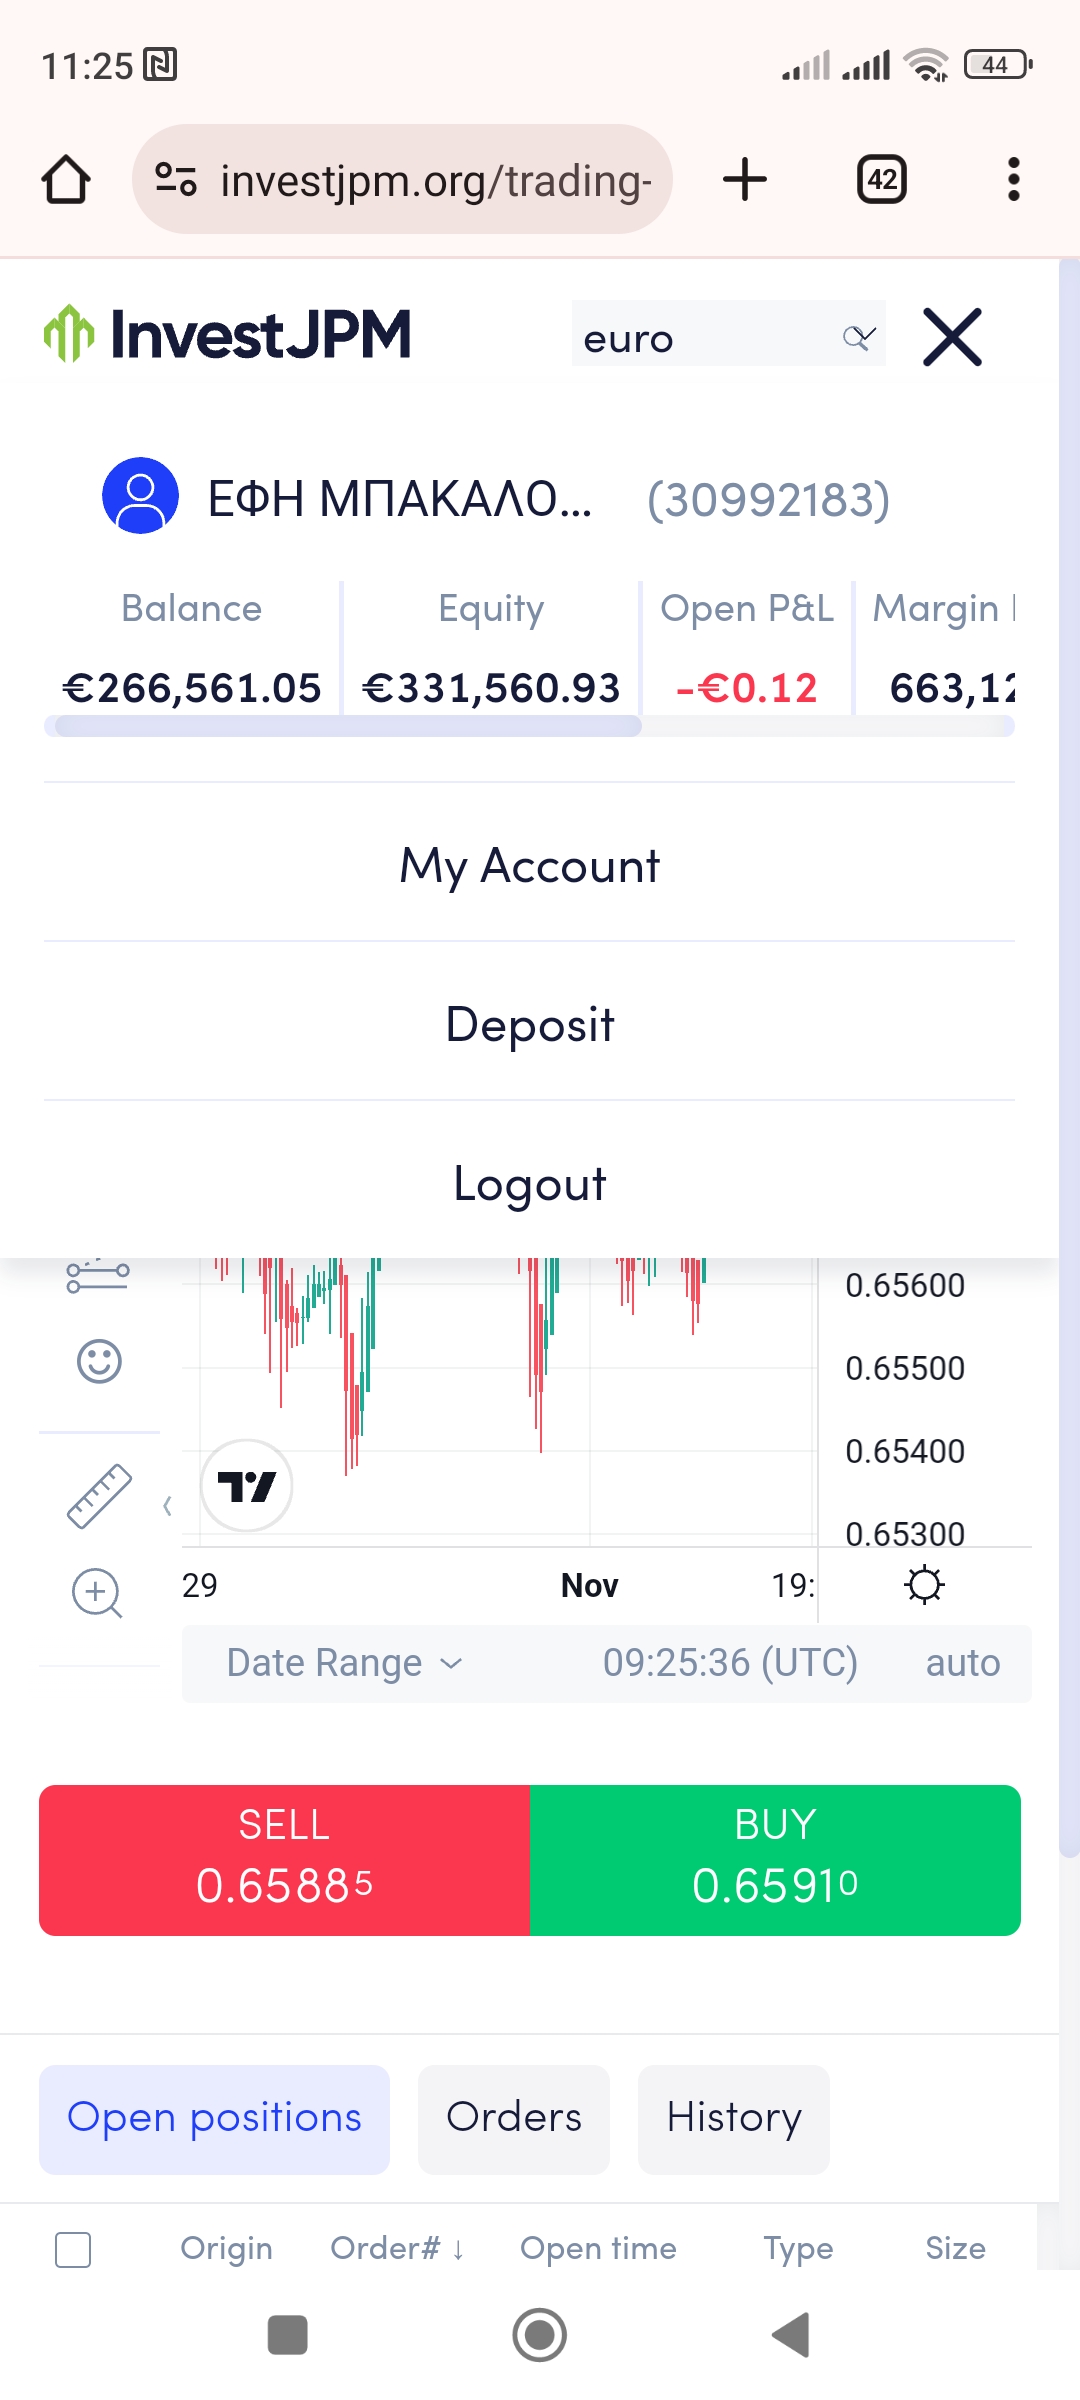
Task: Close the account menu with the X
Action: (952, 337)
